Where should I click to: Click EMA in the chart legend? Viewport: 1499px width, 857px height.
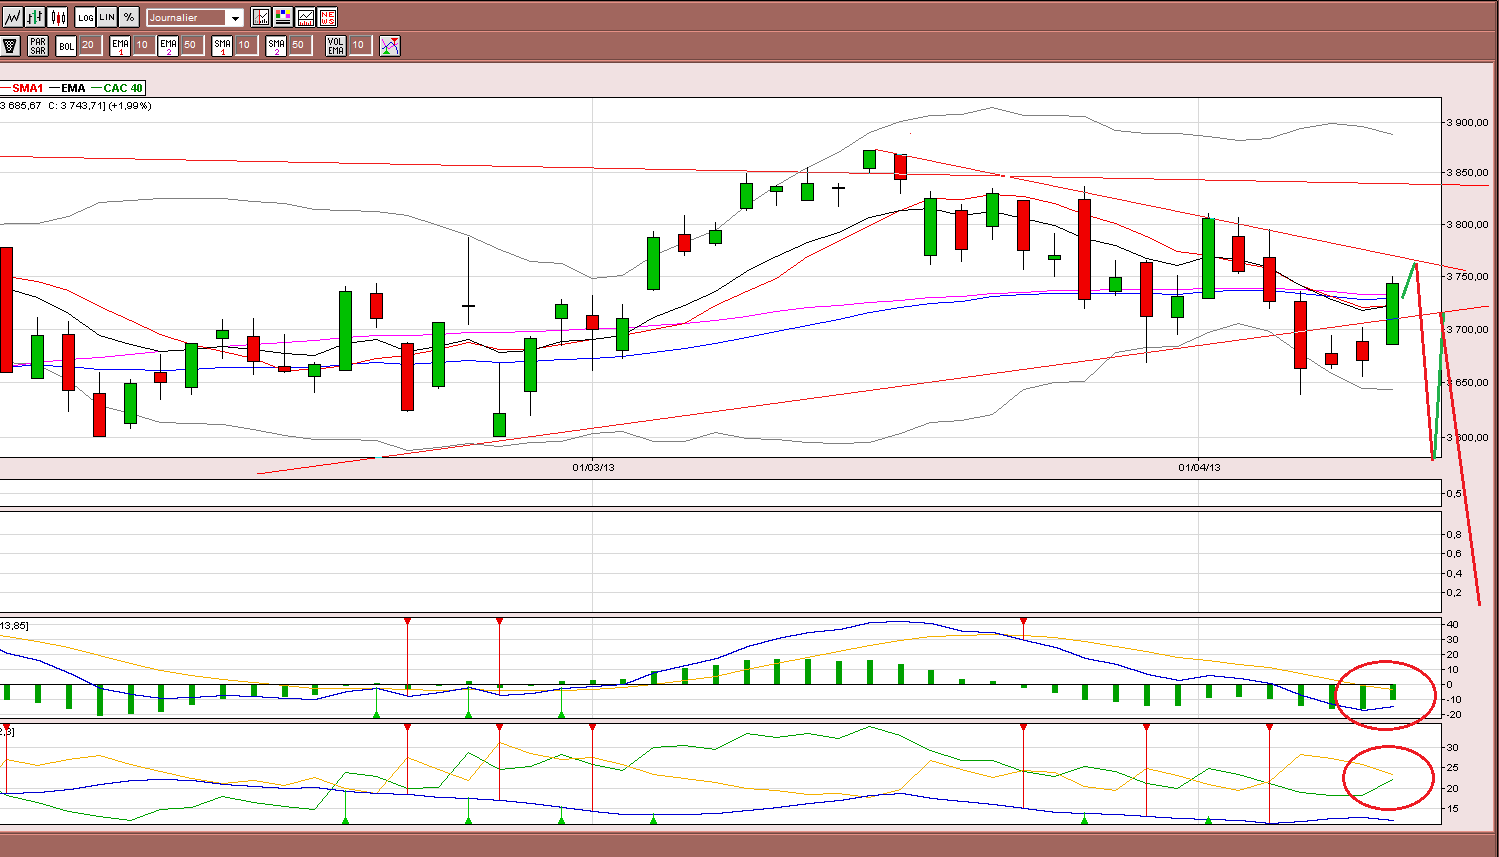[73, 88]
